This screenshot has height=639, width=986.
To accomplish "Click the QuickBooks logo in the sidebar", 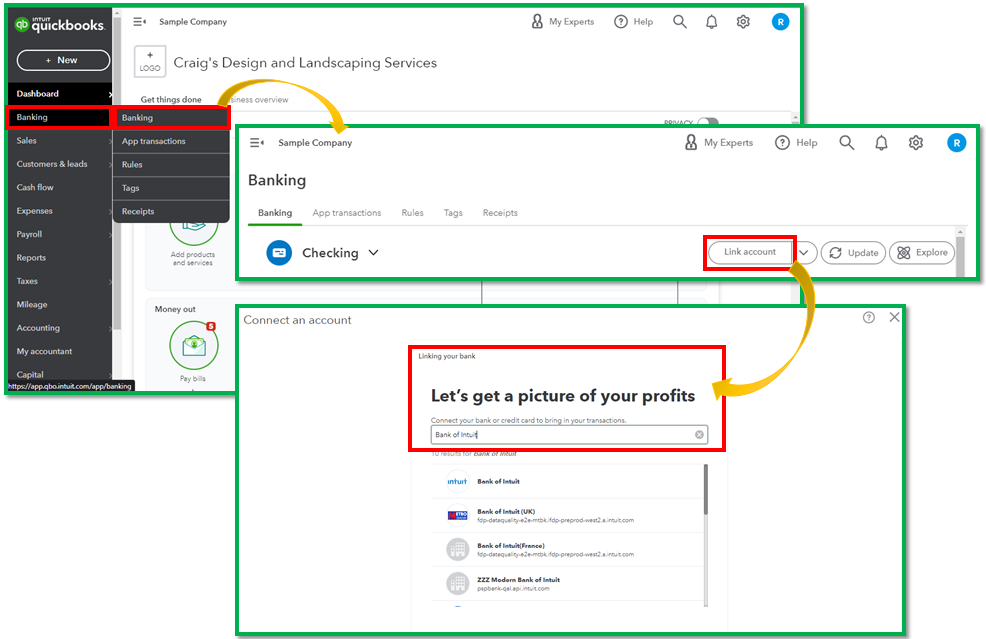I will [59, 25].
